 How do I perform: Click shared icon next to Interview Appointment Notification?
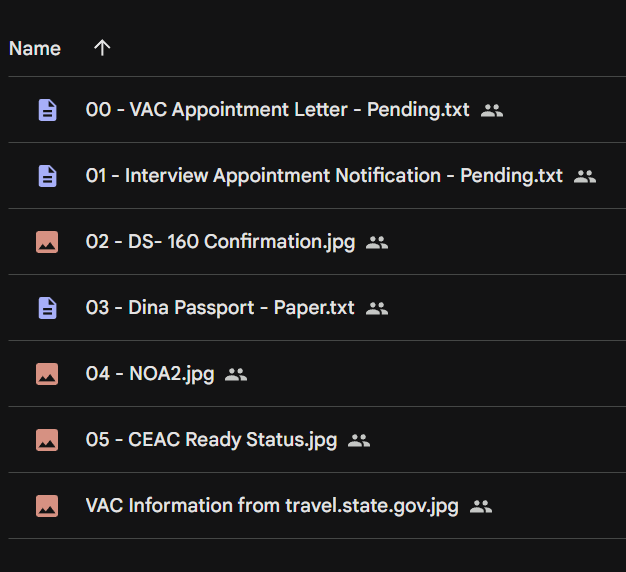tap(585, 176)
